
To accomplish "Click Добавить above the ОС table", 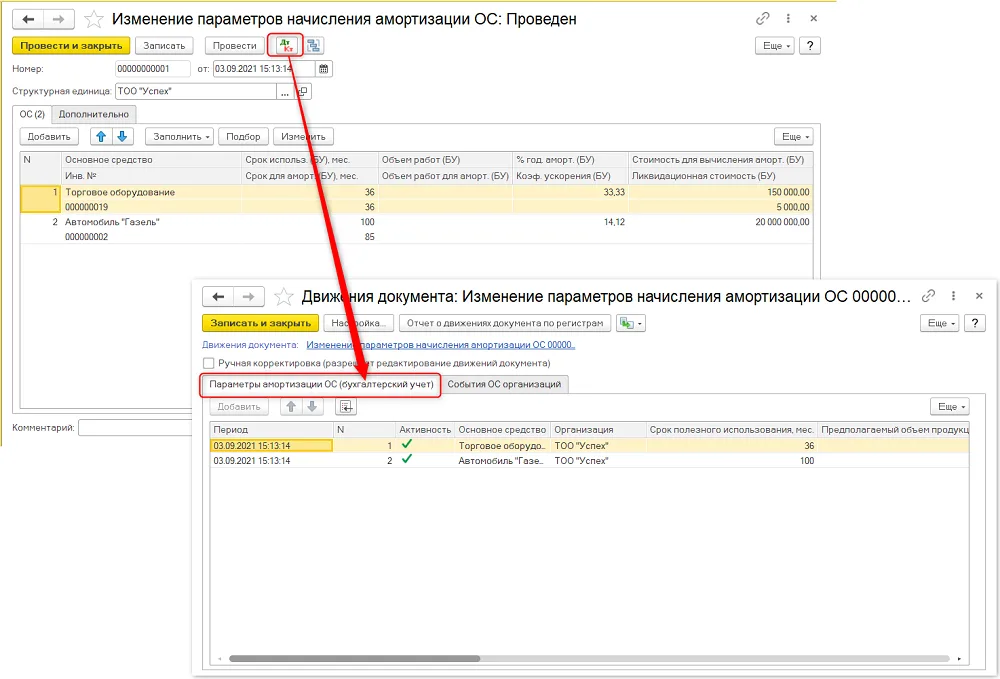I will [49, 136].
